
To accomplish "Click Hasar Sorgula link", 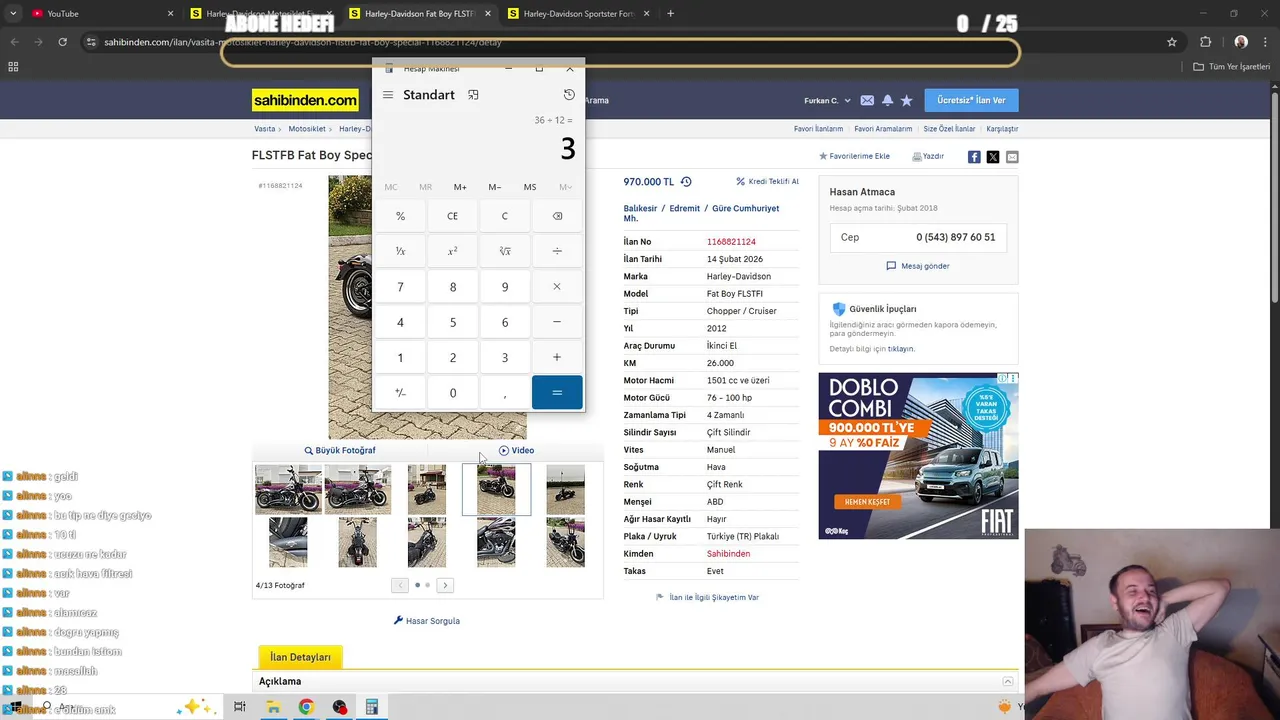I will [x=427, y=621].
